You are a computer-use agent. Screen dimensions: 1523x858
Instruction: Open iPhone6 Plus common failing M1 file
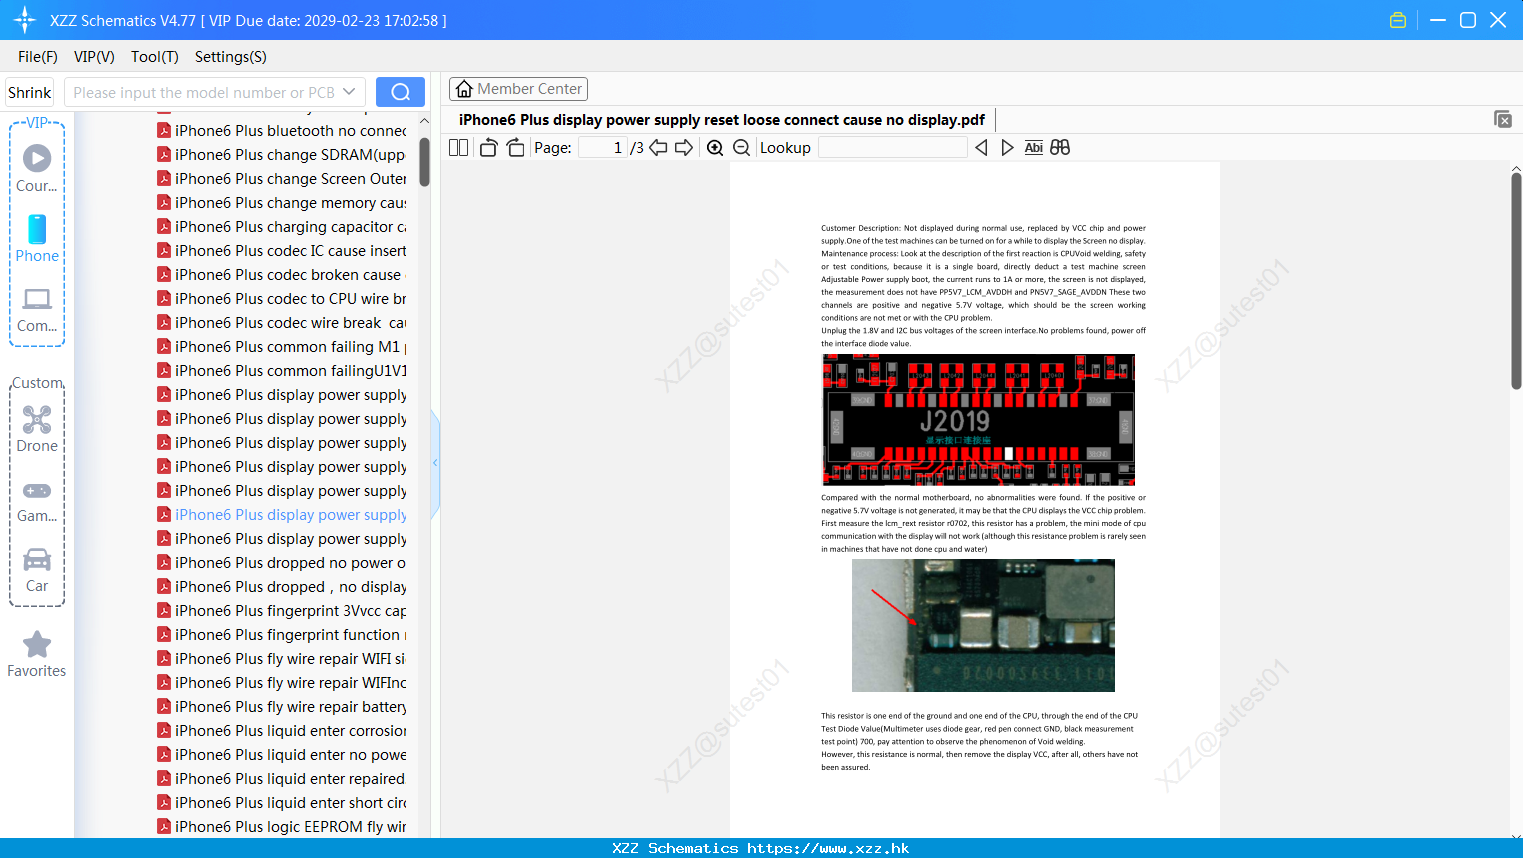pyautogui.click(x=282, y=347)
